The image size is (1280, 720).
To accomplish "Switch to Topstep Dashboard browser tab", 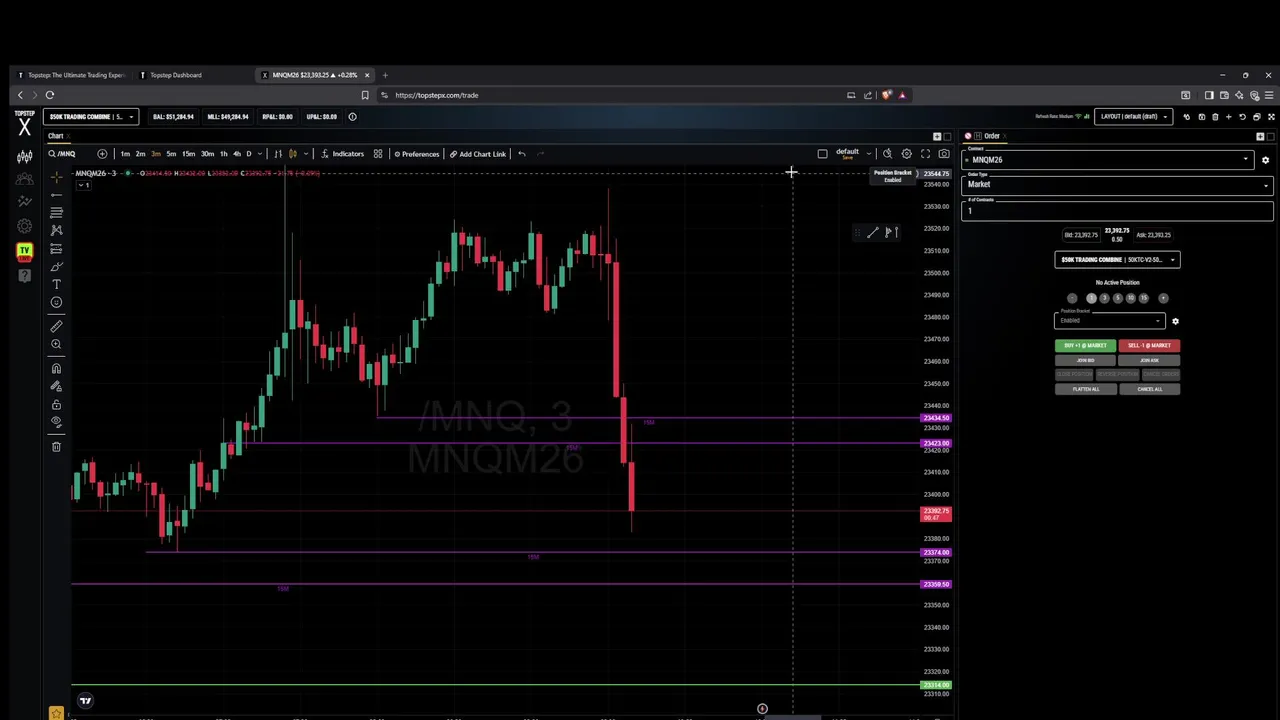I will (x=176, y=75).
